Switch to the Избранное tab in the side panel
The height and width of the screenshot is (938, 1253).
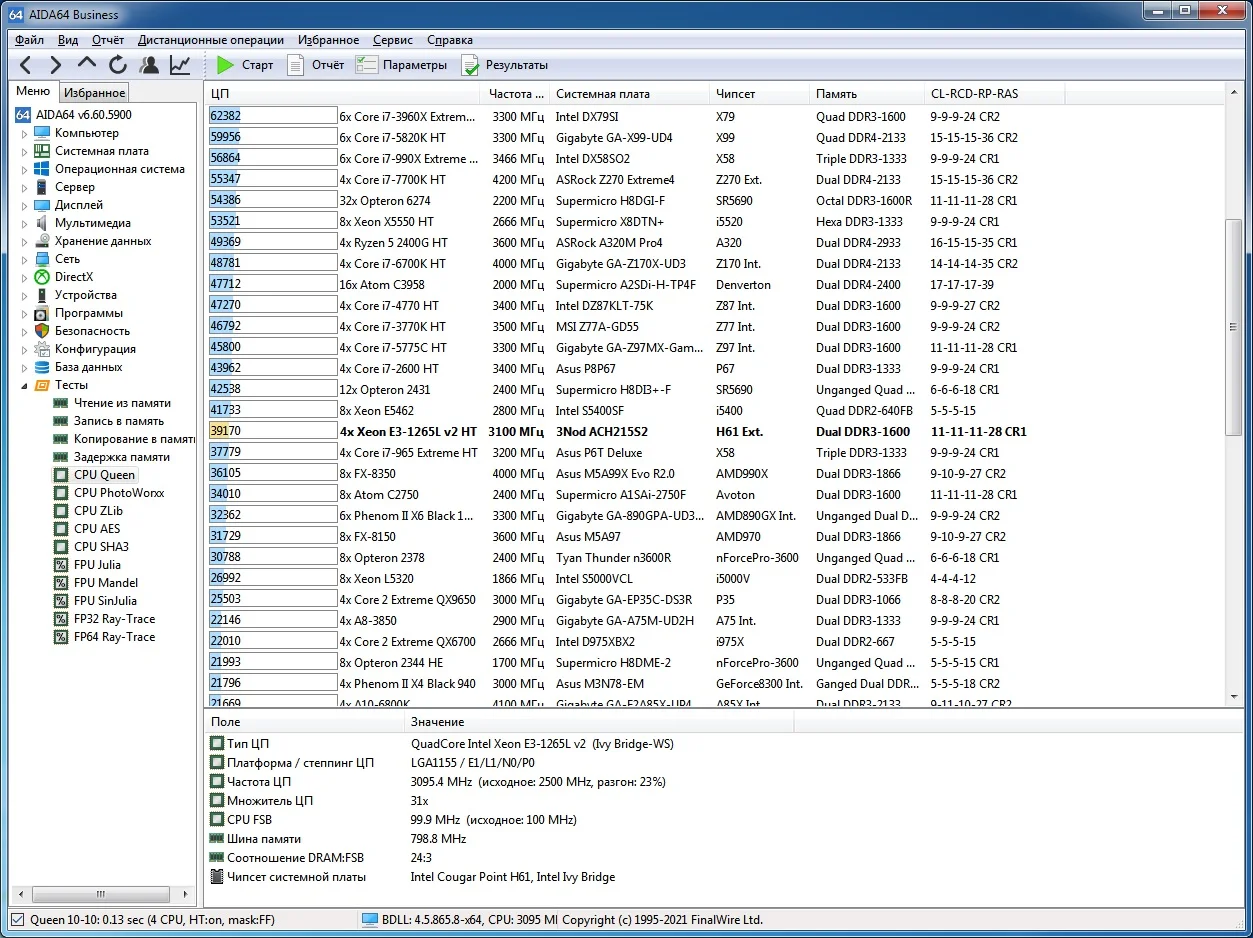click(x=94, y=93)
